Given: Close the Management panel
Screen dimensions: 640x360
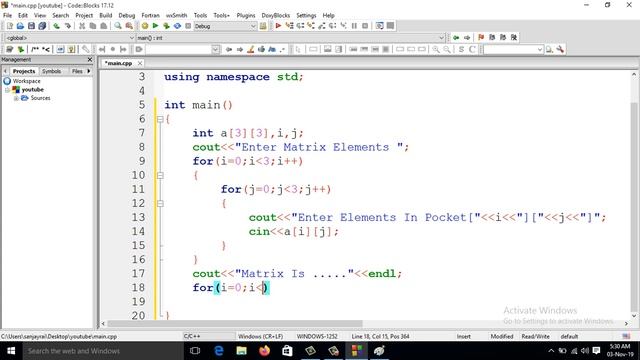Looking at the screenshot, I should point(90,60).
